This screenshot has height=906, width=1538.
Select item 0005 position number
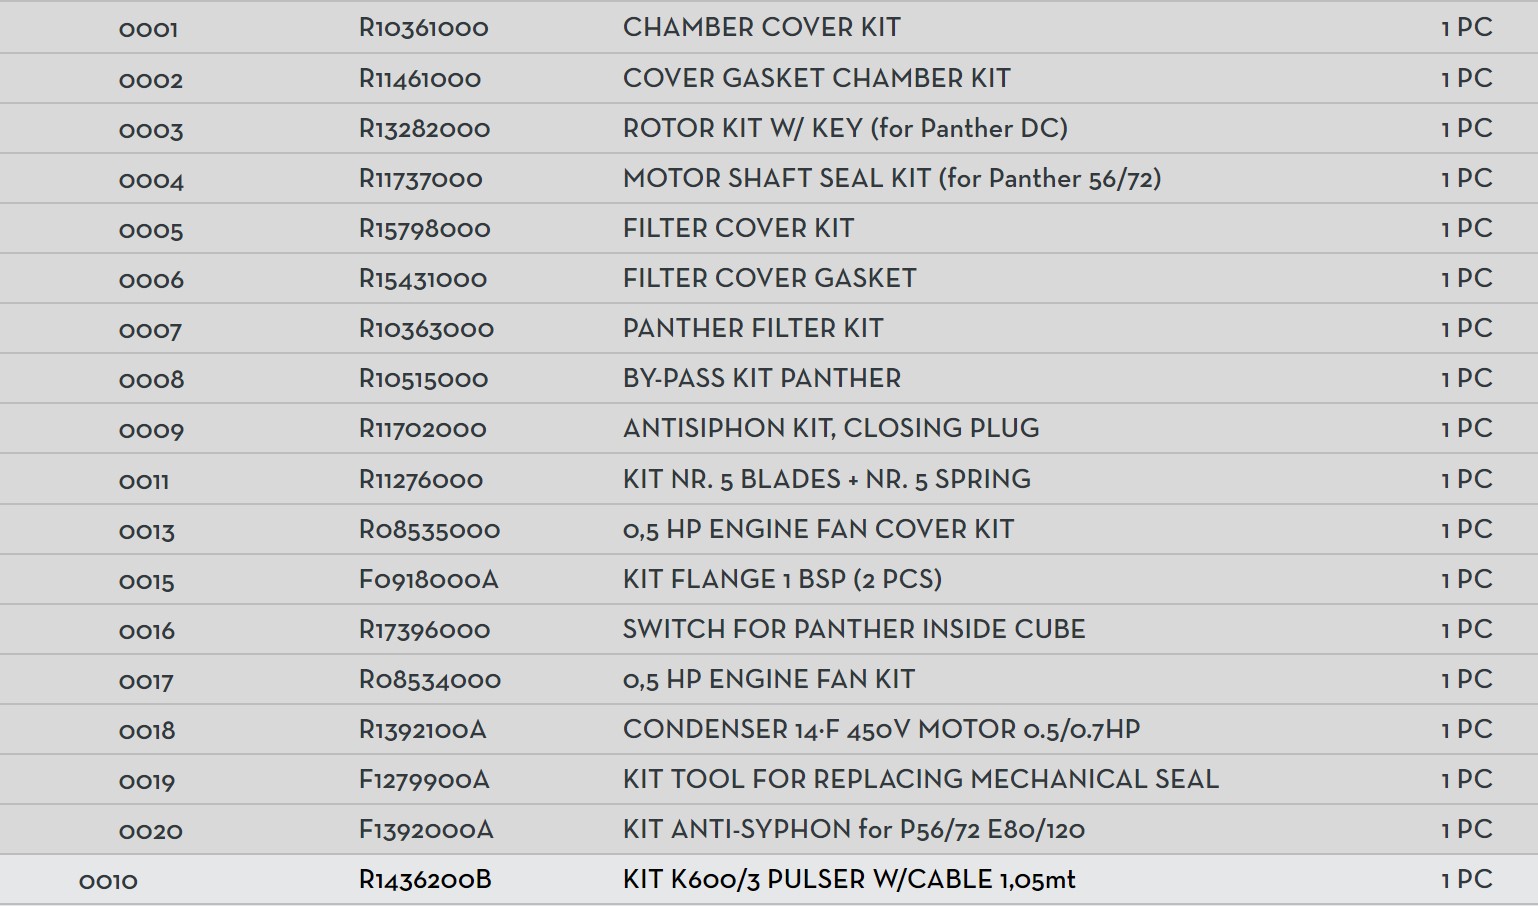[151, 230]
